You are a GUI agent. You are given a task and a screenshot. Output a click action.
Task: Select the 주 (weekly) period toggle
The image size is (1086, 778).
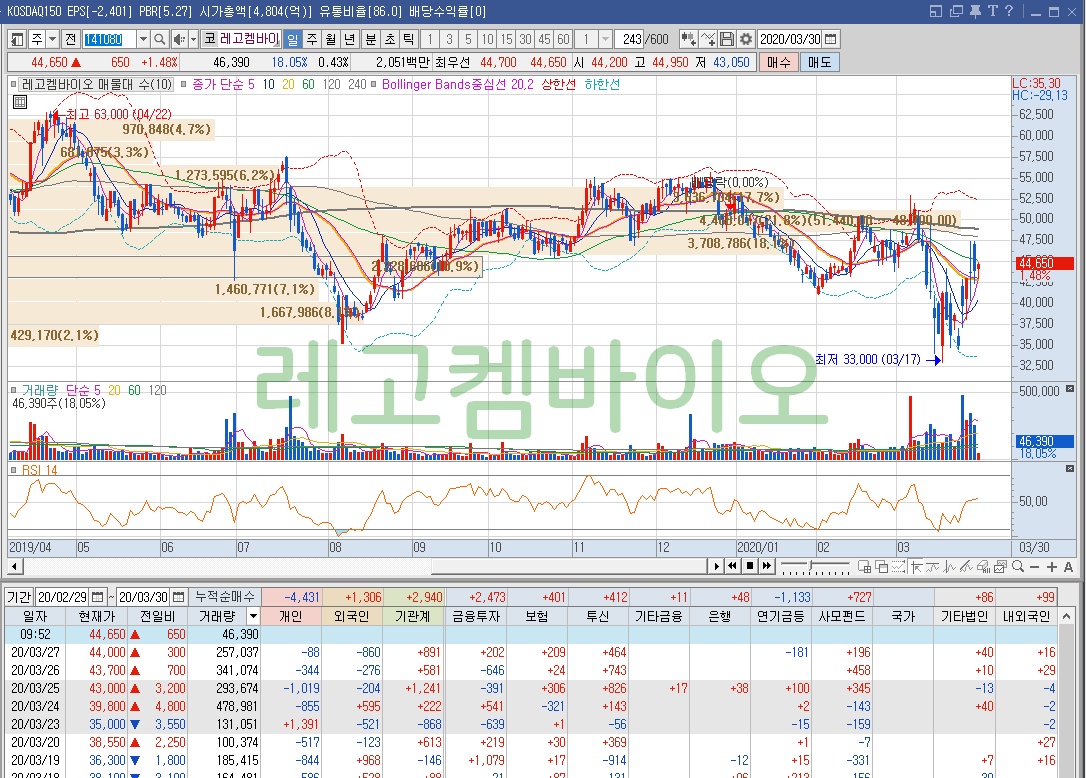click(x=312, y=39)
